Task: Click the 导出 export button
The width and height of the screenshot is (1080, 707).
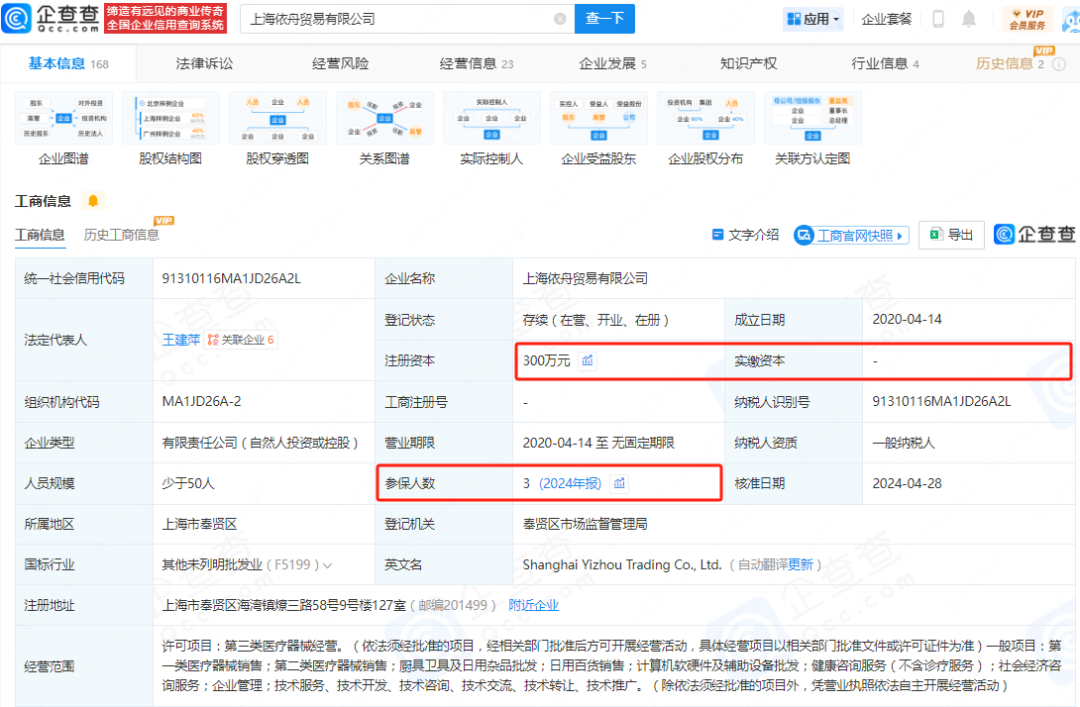Action: click(951, 235)
